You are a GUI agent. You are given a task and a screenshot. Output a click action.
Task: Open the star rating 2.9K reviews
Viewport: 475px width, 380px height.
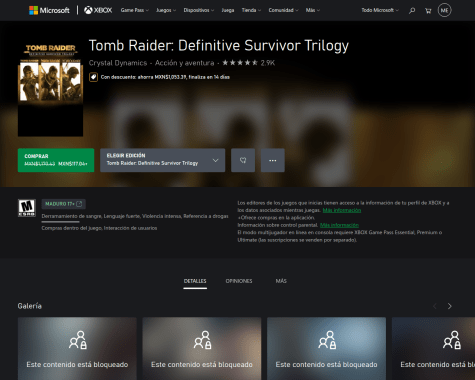pos(248,63)
